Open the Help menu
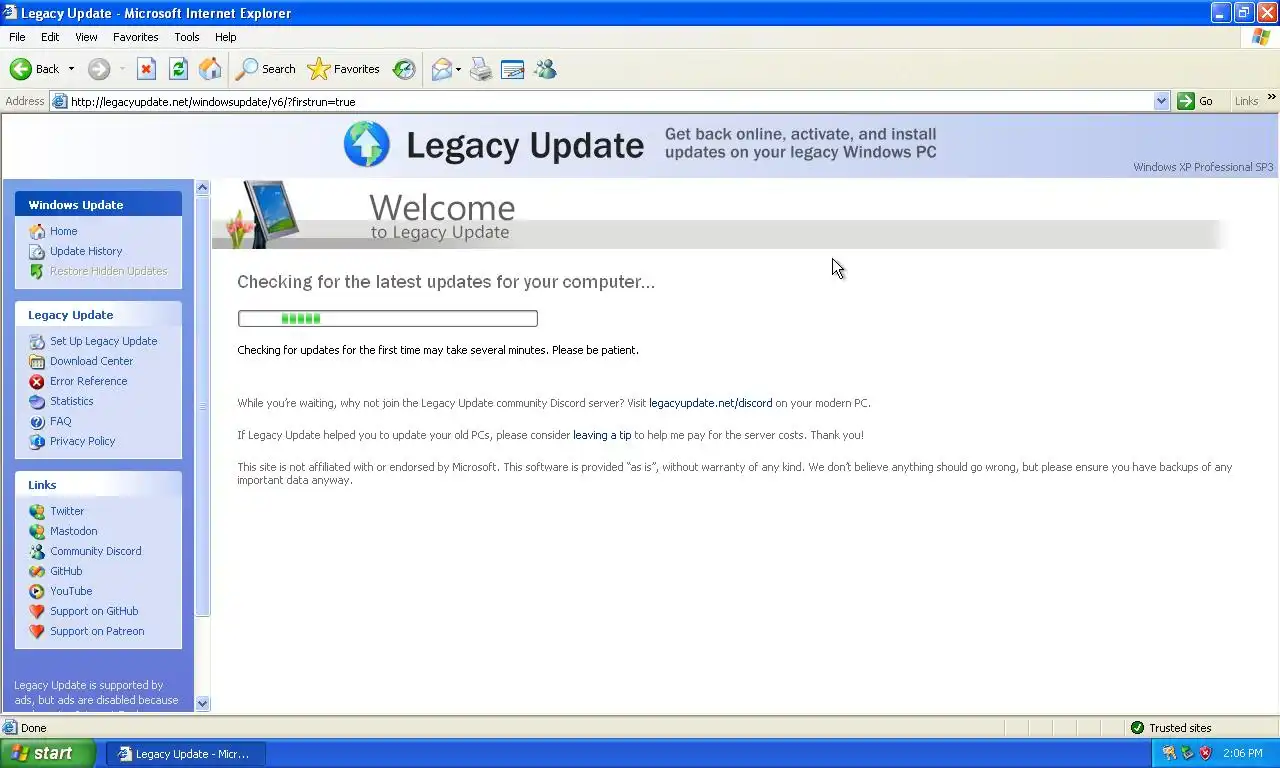1280x768 pixels. 225,37
